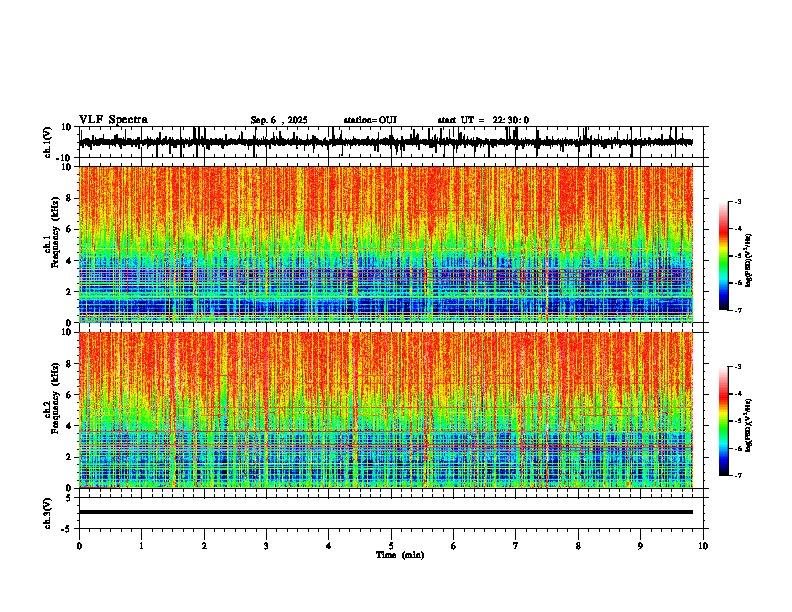
Task: Click the '4' kHz tick on ch.1 frequency axis
Action: 70,261
